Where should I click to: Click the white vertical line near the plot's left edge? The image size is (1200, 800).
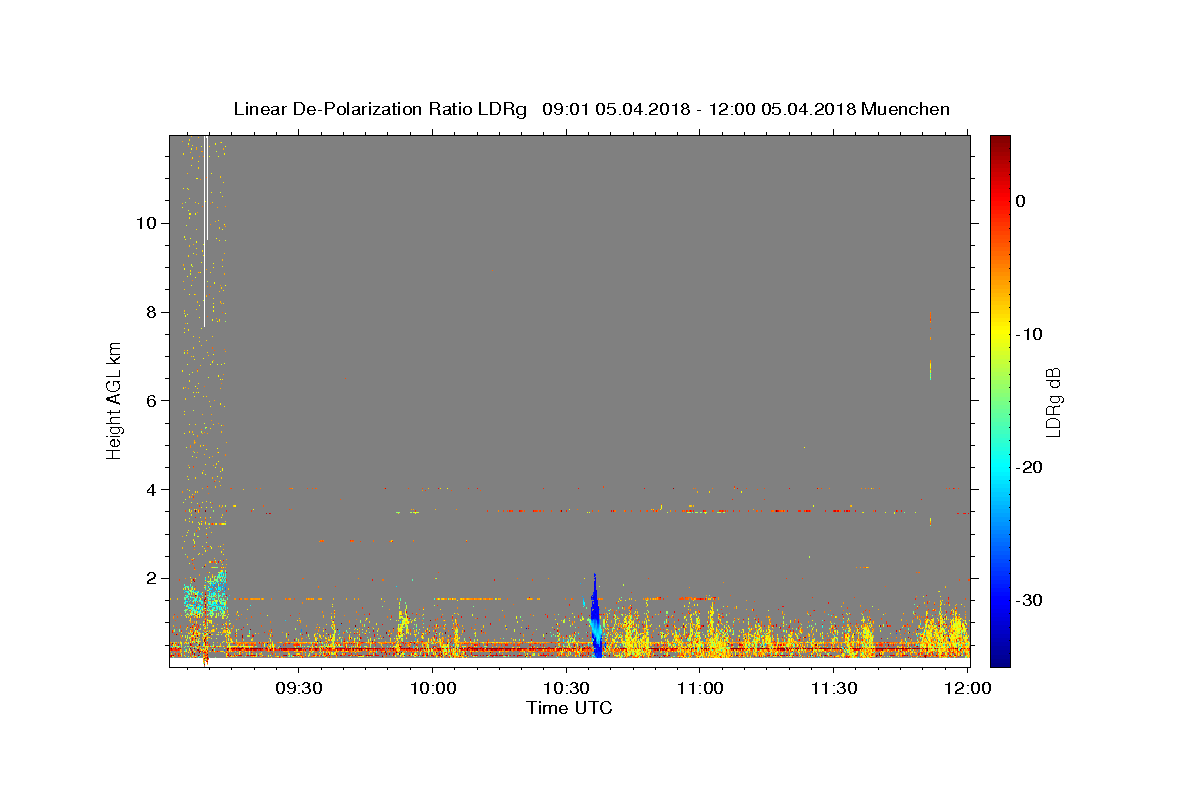tap(205, 230)
